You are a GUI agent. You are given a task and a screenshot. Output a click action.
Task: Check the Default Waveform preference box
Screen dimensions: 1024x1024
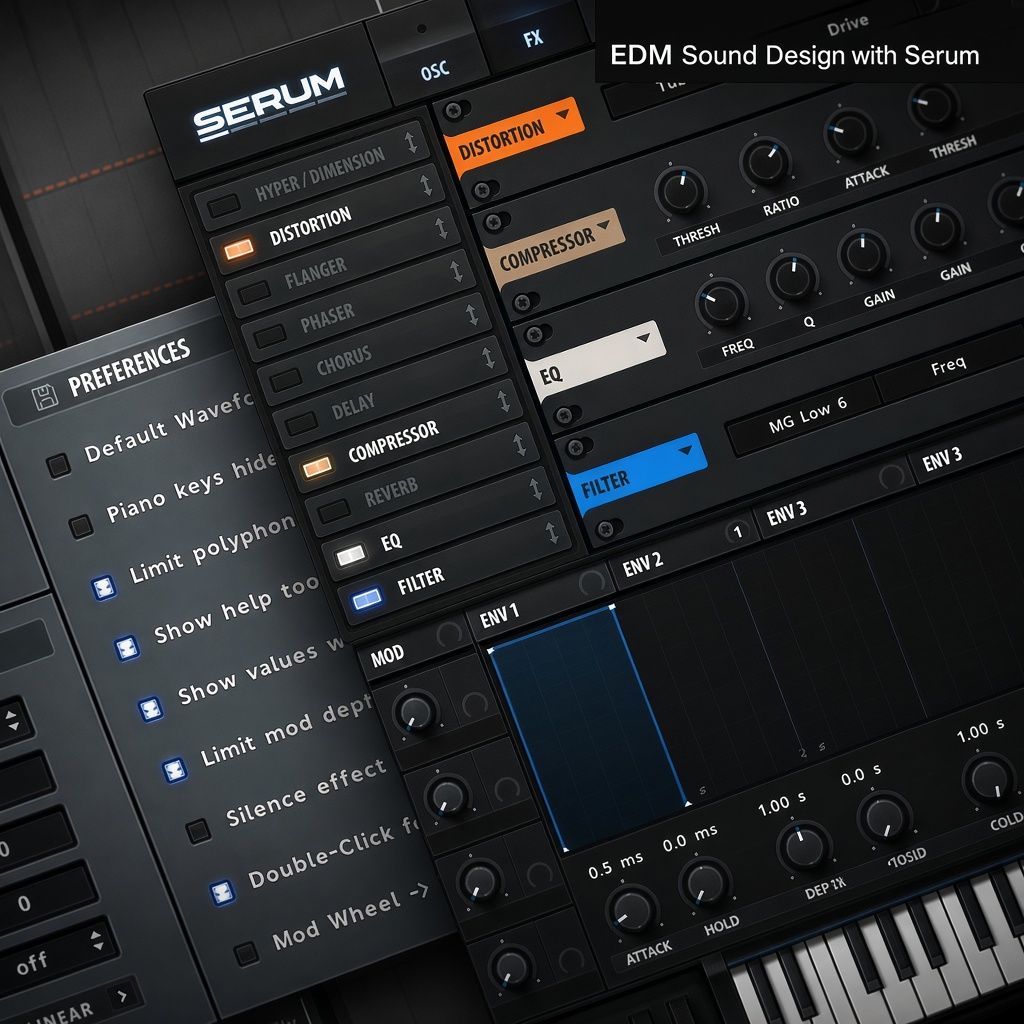coord(58,466)
